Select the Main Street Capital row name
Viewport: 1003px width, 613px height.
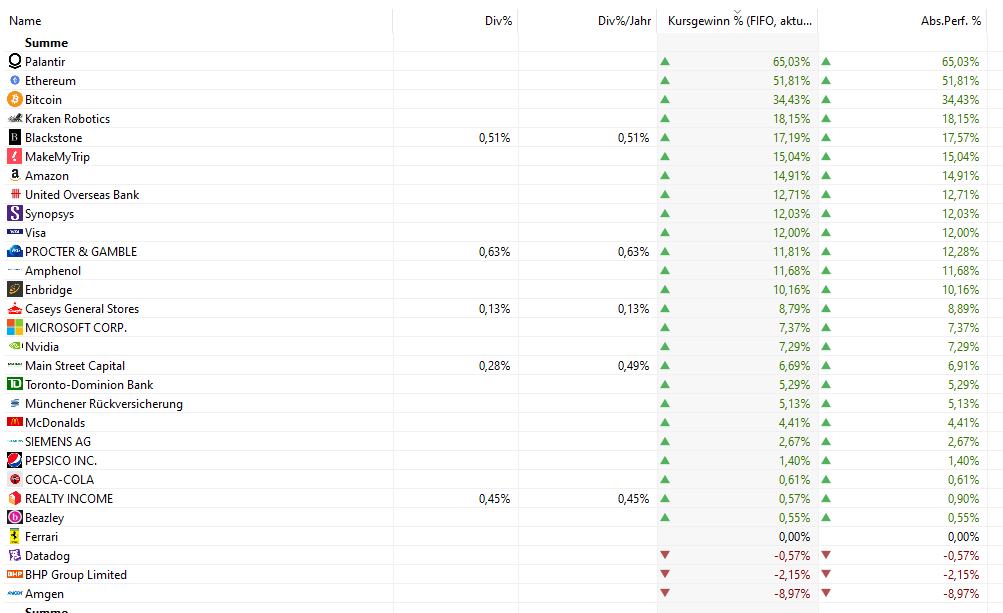tap(75, 365)
